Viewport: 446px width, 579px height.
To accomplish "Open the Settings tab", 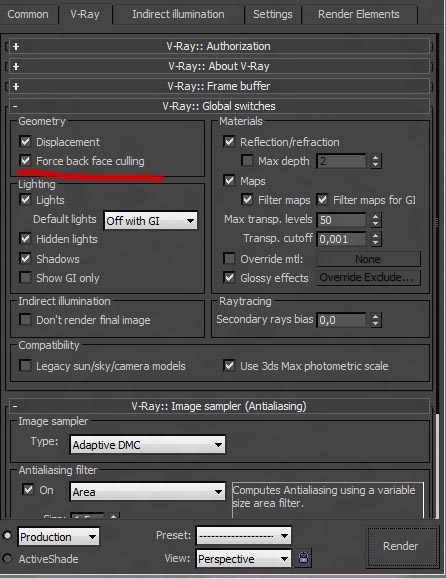I will (272, 14).
